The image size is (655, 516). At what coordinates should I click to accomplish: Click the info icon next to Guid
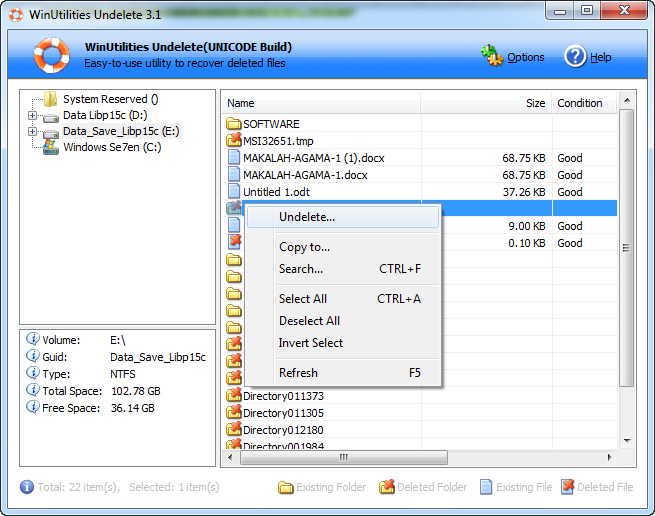(x=33, y=356)
